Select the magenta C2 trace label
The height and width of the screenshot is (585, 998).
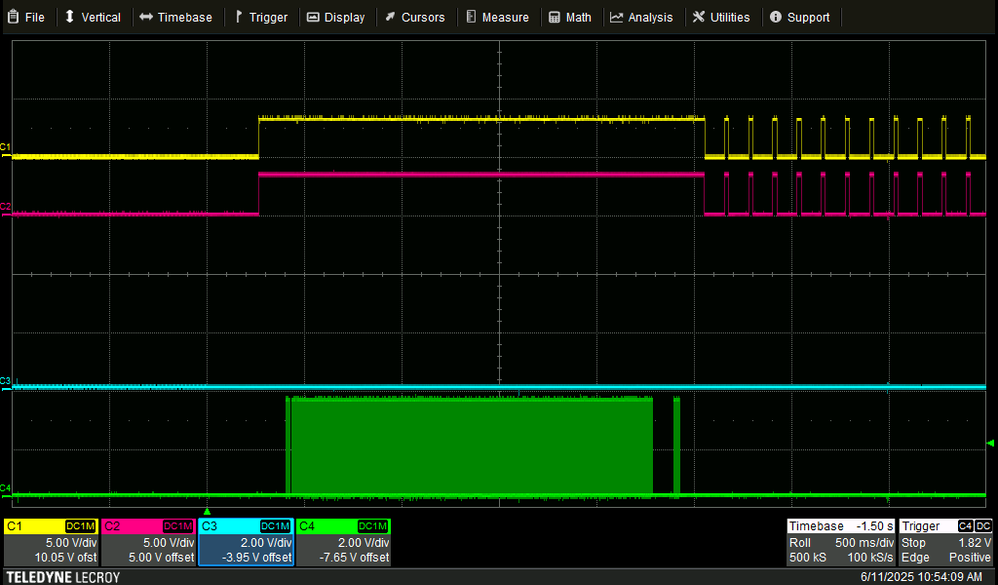click(x=5, y=207)
